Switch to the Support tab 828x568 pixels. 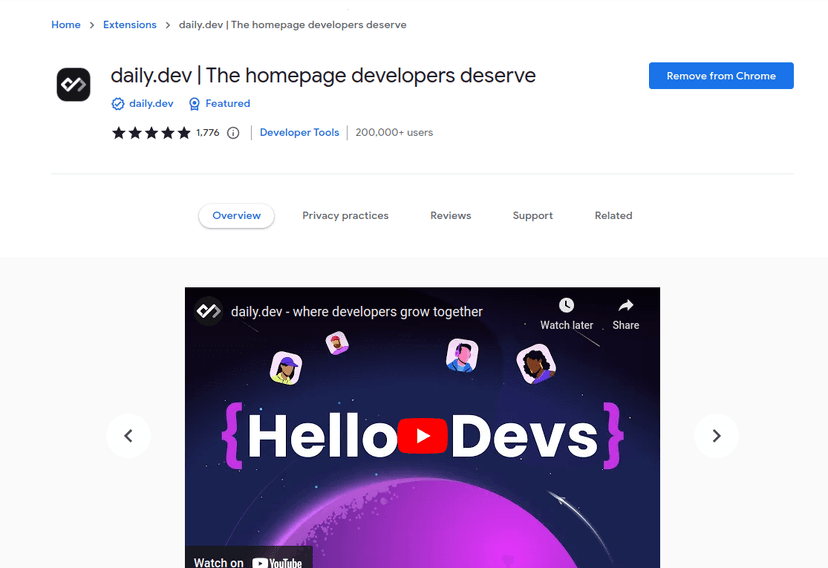[533, 215]
